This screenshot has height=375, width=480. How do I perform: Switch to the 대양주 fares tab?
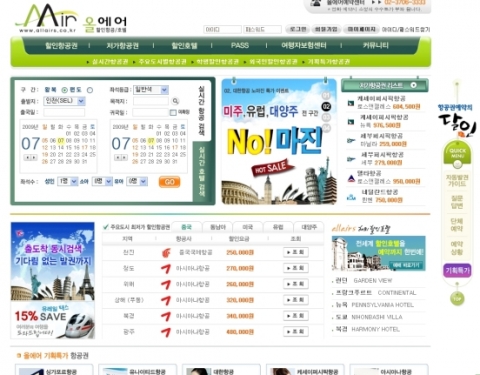tap(309, 227)
